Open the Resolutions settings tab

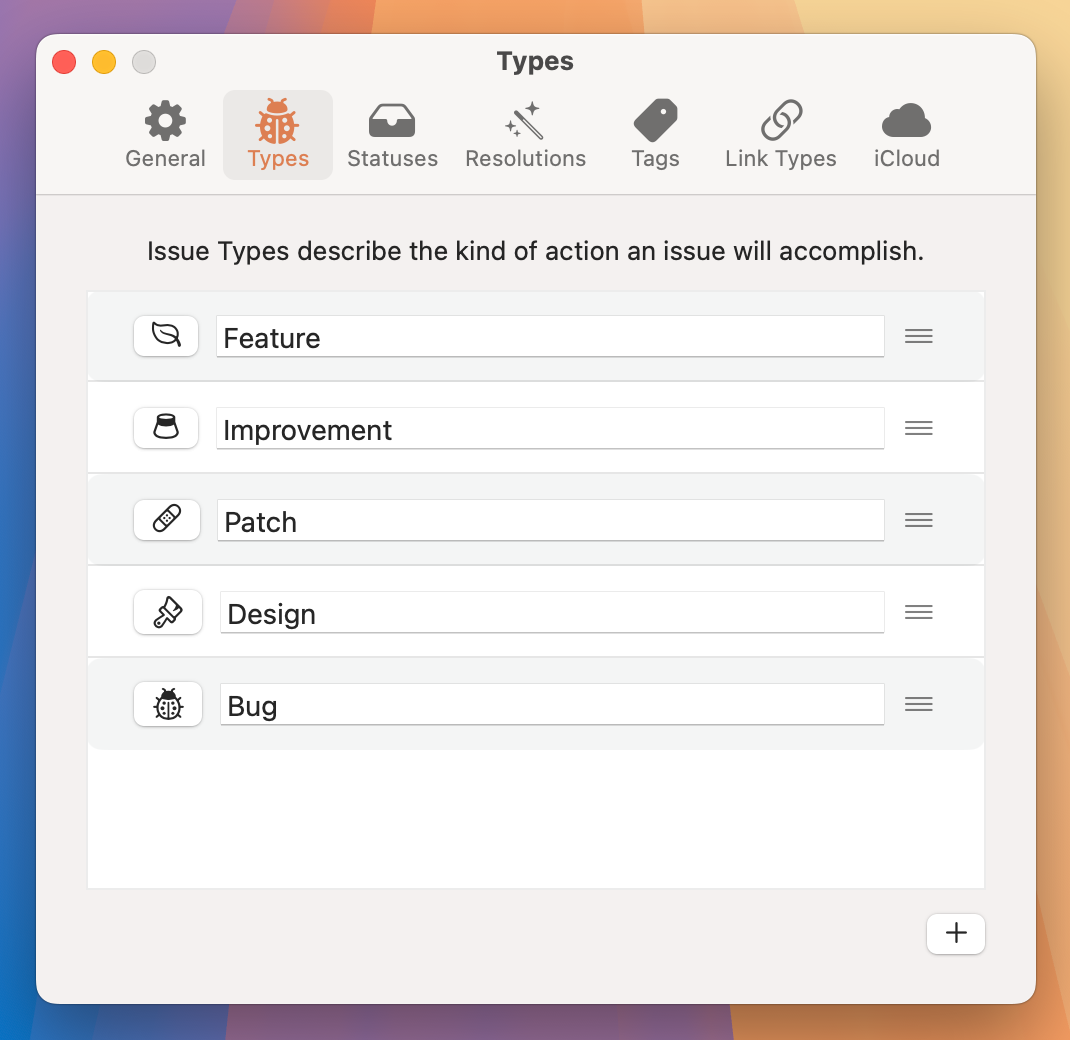click(x=525, y=135)
